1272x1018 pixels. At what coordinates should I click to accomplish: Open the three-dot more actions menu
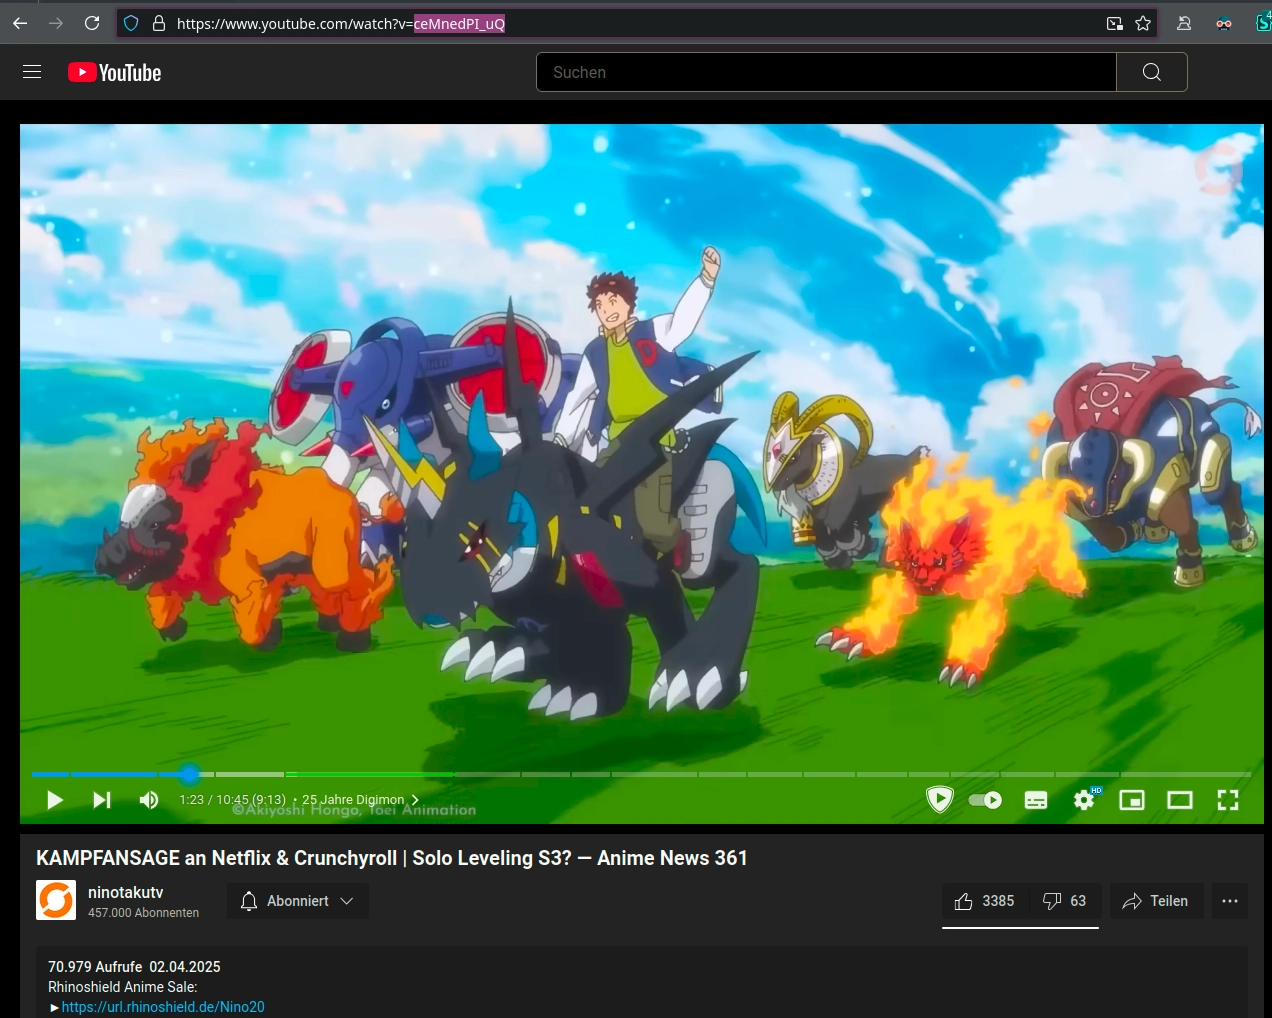[1230, 901]
